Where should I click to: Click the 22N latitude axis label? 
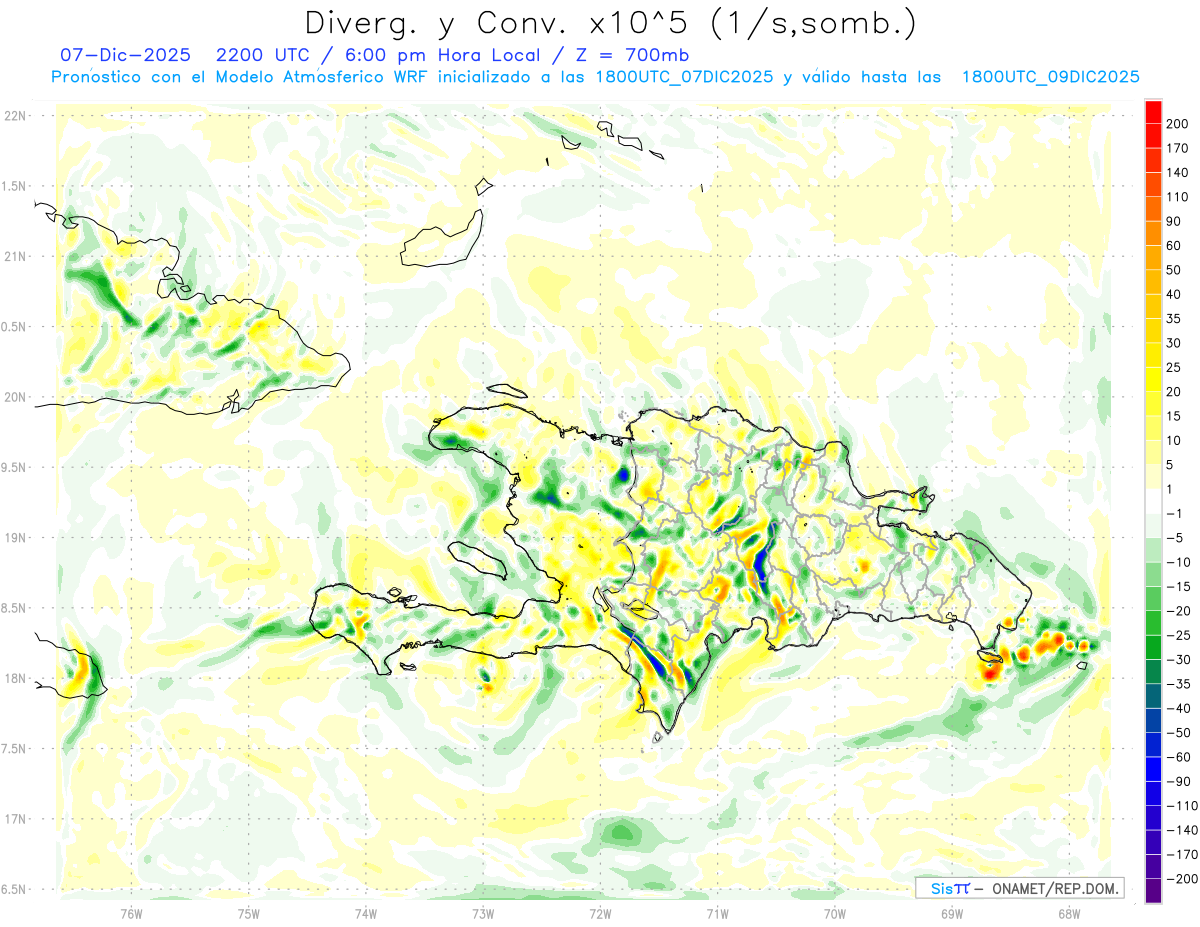15,116
